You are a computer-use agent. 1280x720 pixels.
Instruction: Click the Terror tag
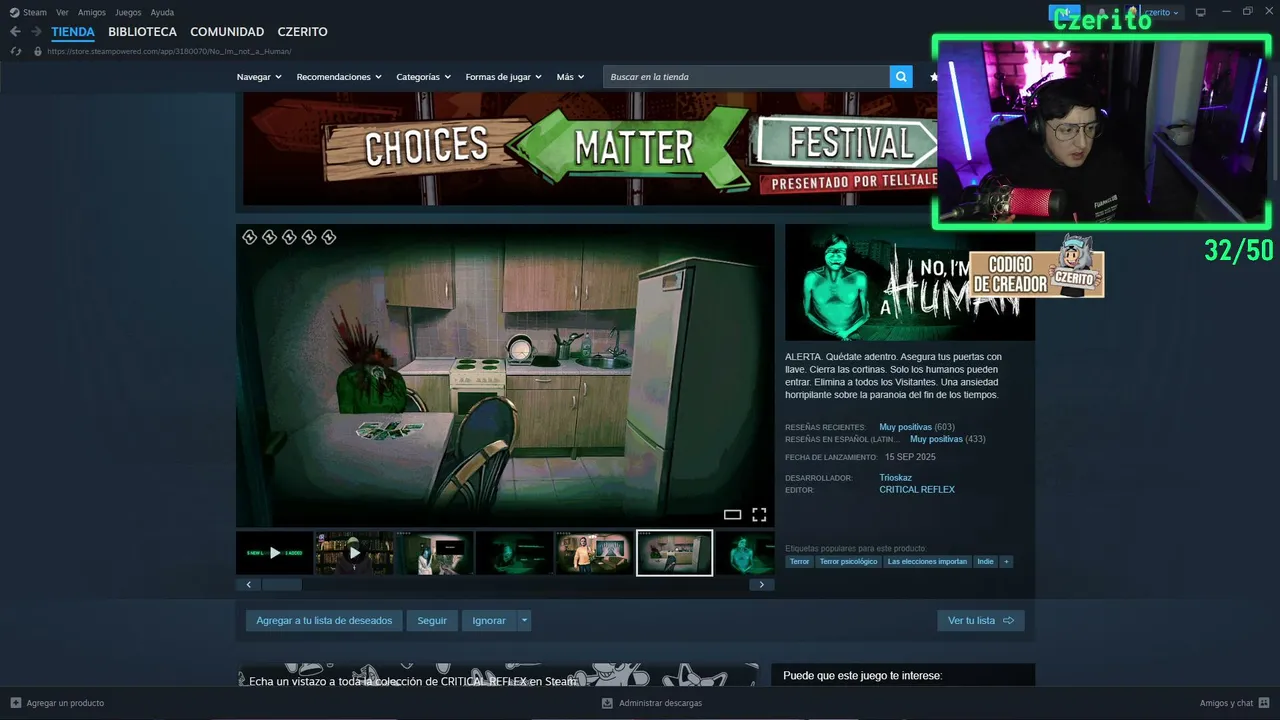[800, 562]
